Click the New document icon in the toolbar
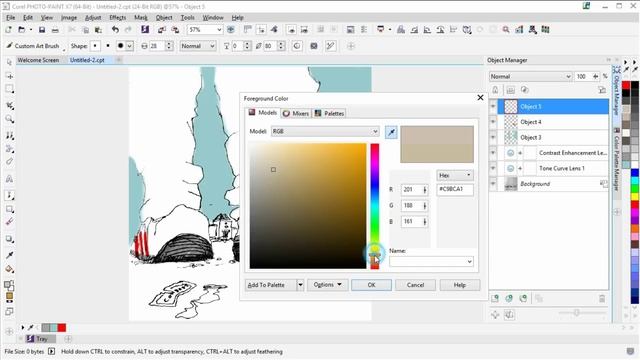 click(9, 30)
